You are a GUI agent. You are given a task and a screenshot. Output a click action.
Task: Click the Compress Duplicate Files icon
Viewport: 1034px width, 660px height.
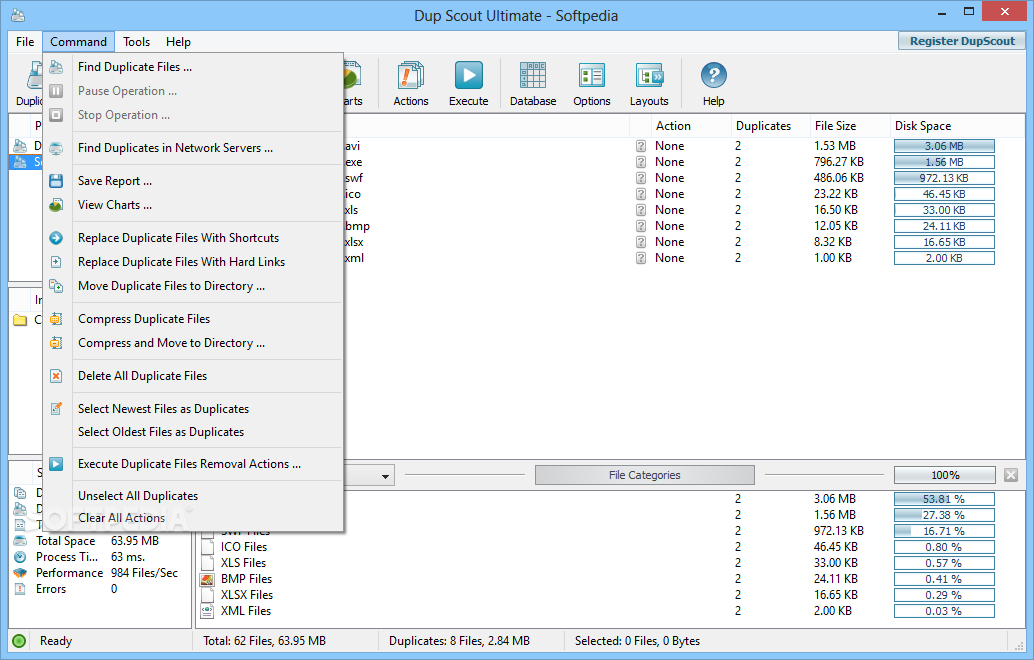point(56,319)
